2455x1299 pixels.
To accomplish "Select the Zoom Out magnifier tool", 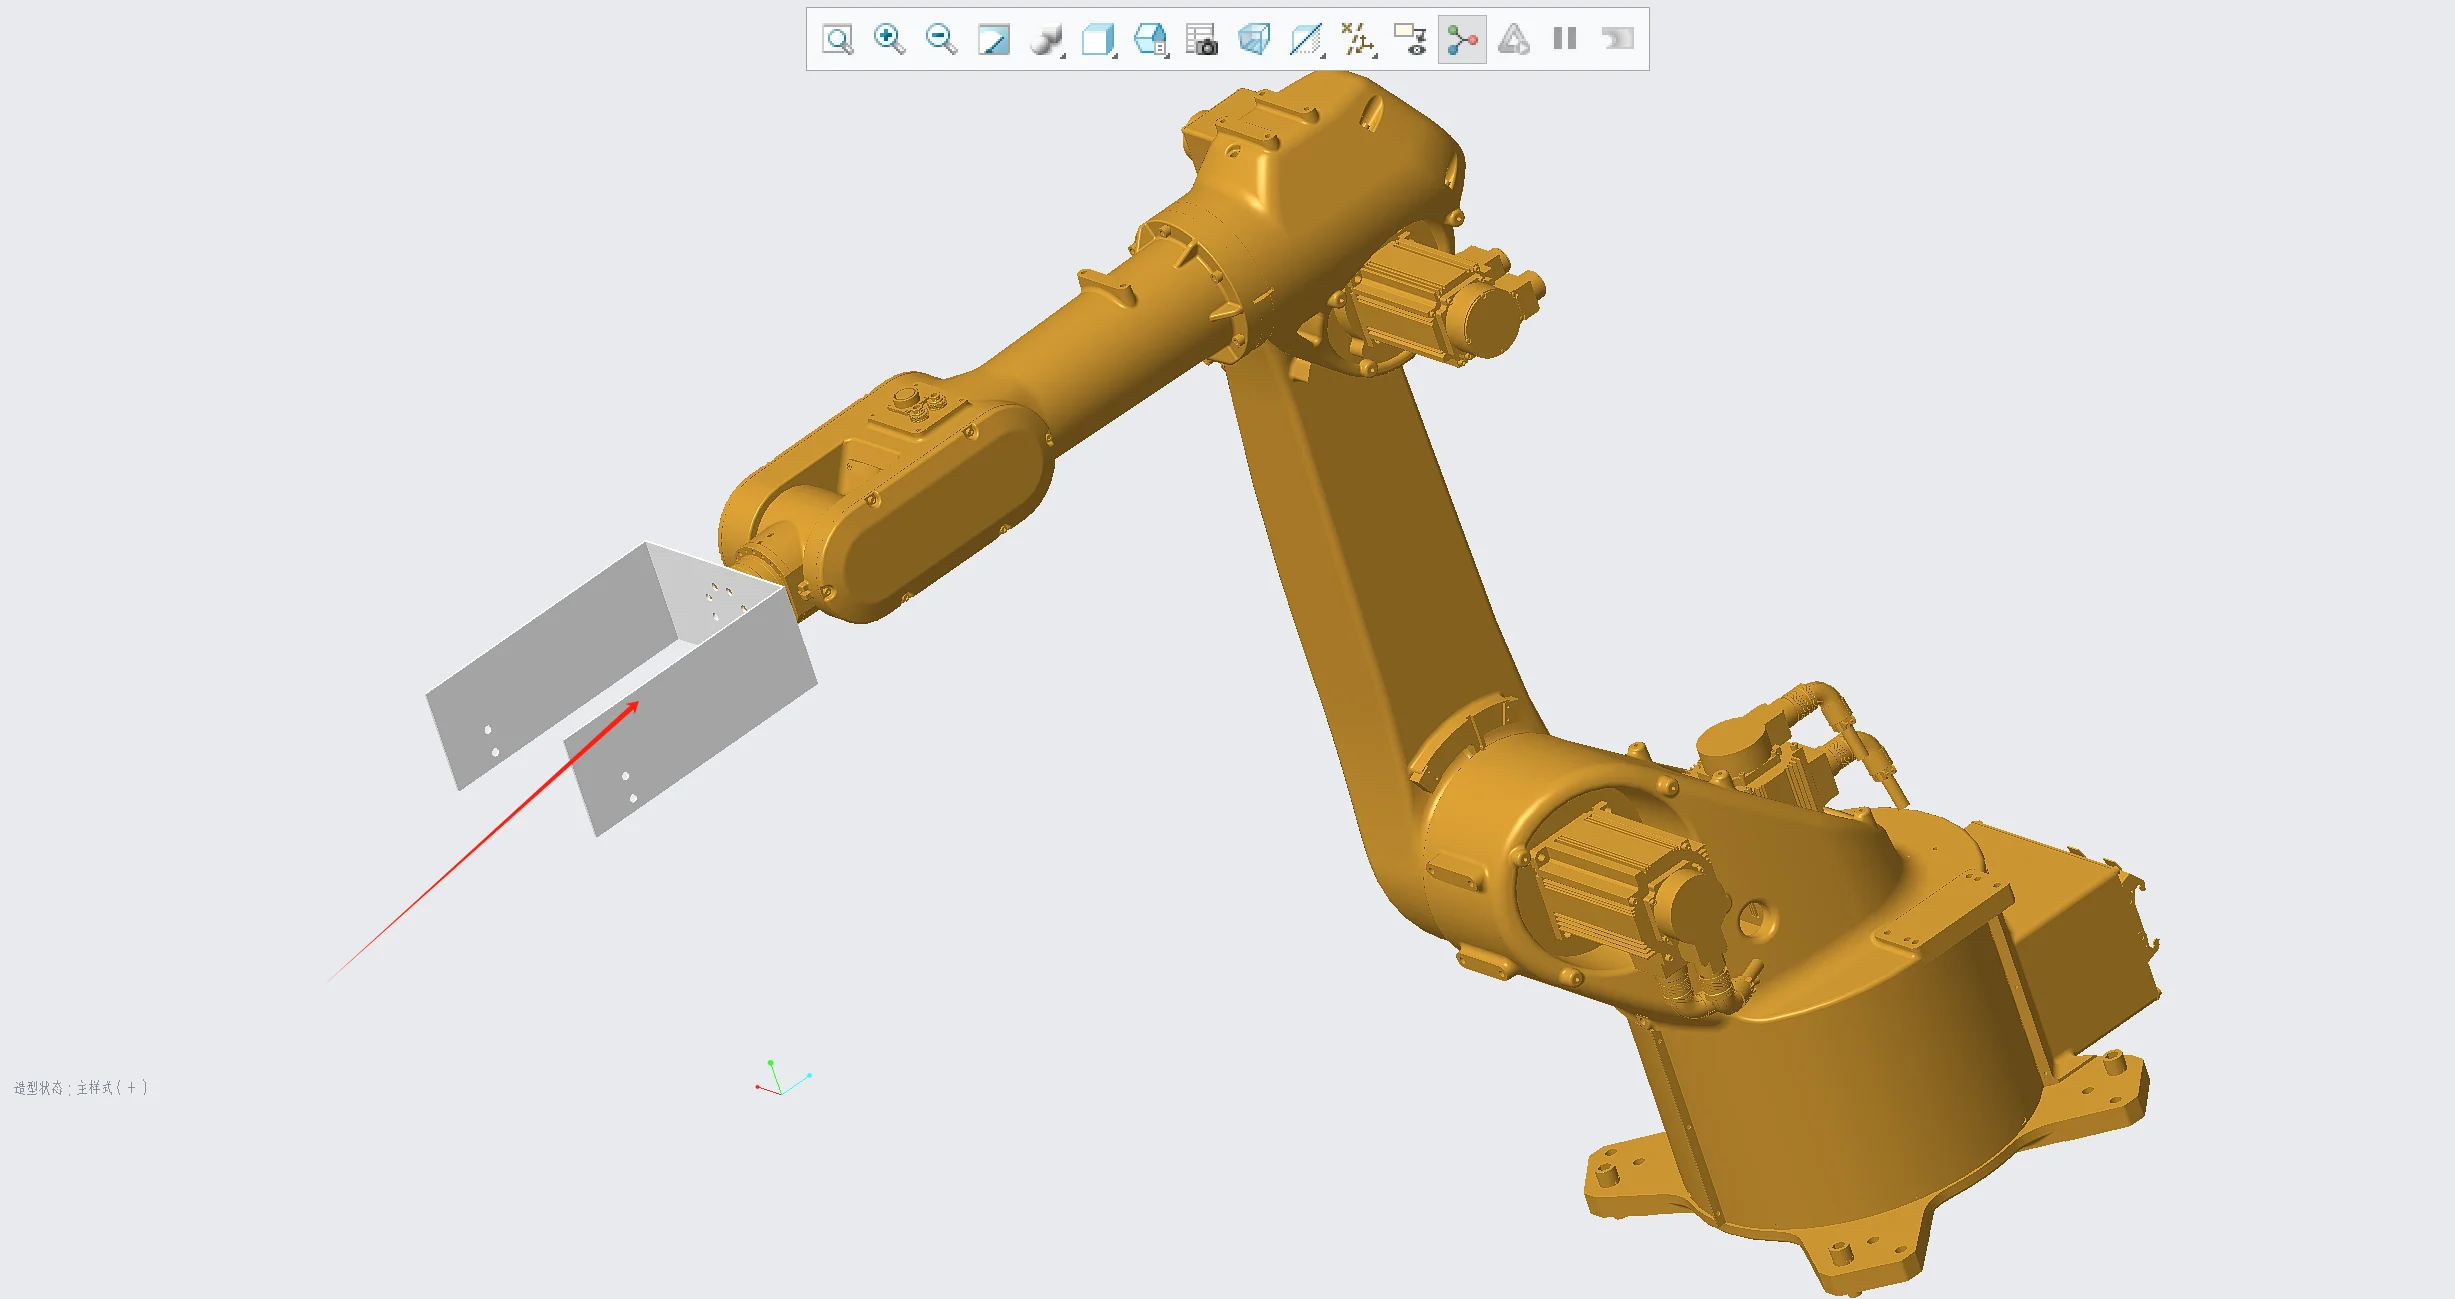I will coord(938,38).
